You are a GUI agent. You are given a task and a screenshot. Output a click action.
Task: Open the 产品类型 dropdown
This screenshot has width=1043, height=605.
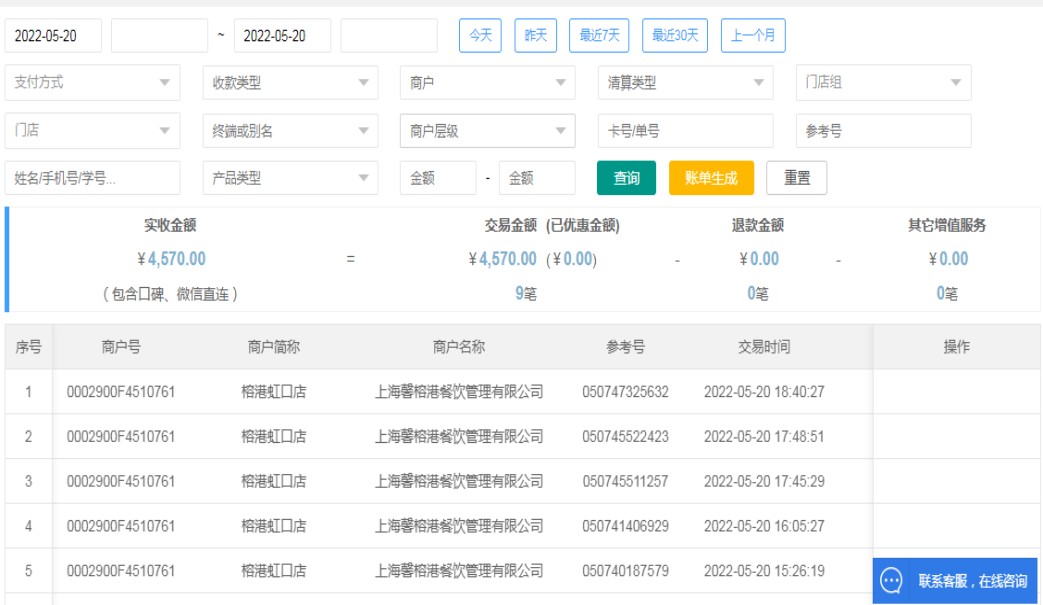(x=290, y=178)
